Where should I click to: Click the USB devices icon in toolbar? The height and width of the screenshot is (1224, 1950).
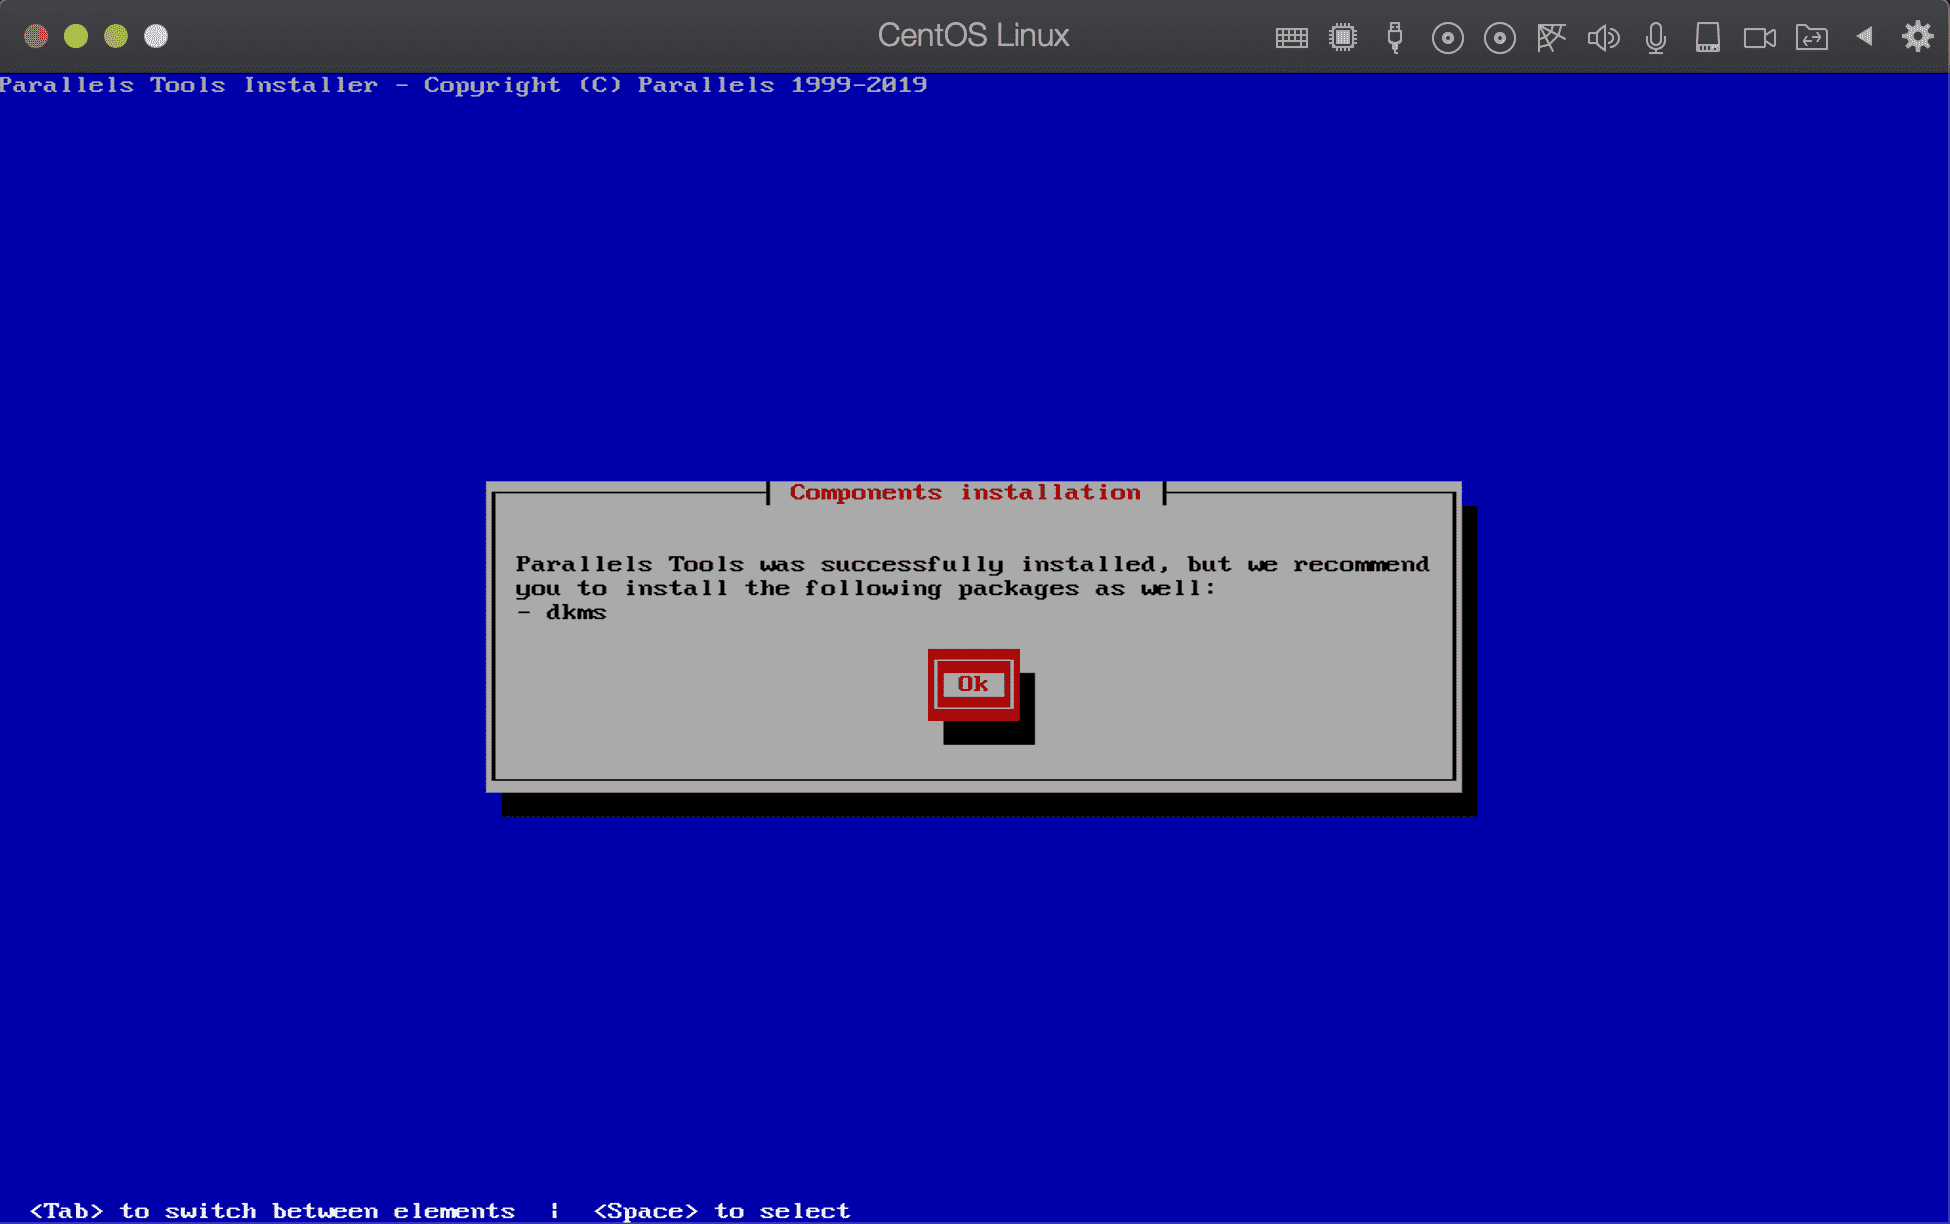[x=1394, y=35]
